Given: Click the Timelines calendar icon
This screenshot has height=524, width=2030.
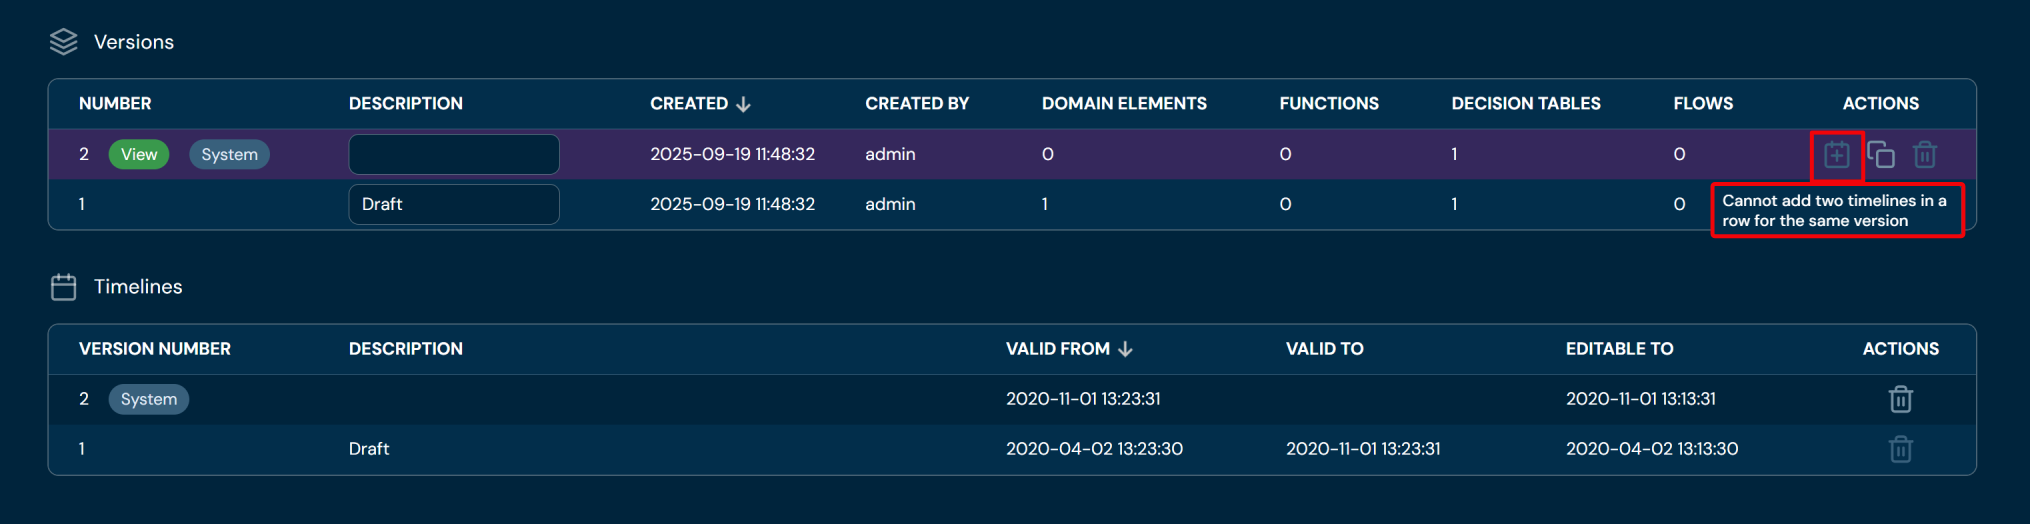Looking at the screenshot, I should pyautogui.click(x=63, y=287).
